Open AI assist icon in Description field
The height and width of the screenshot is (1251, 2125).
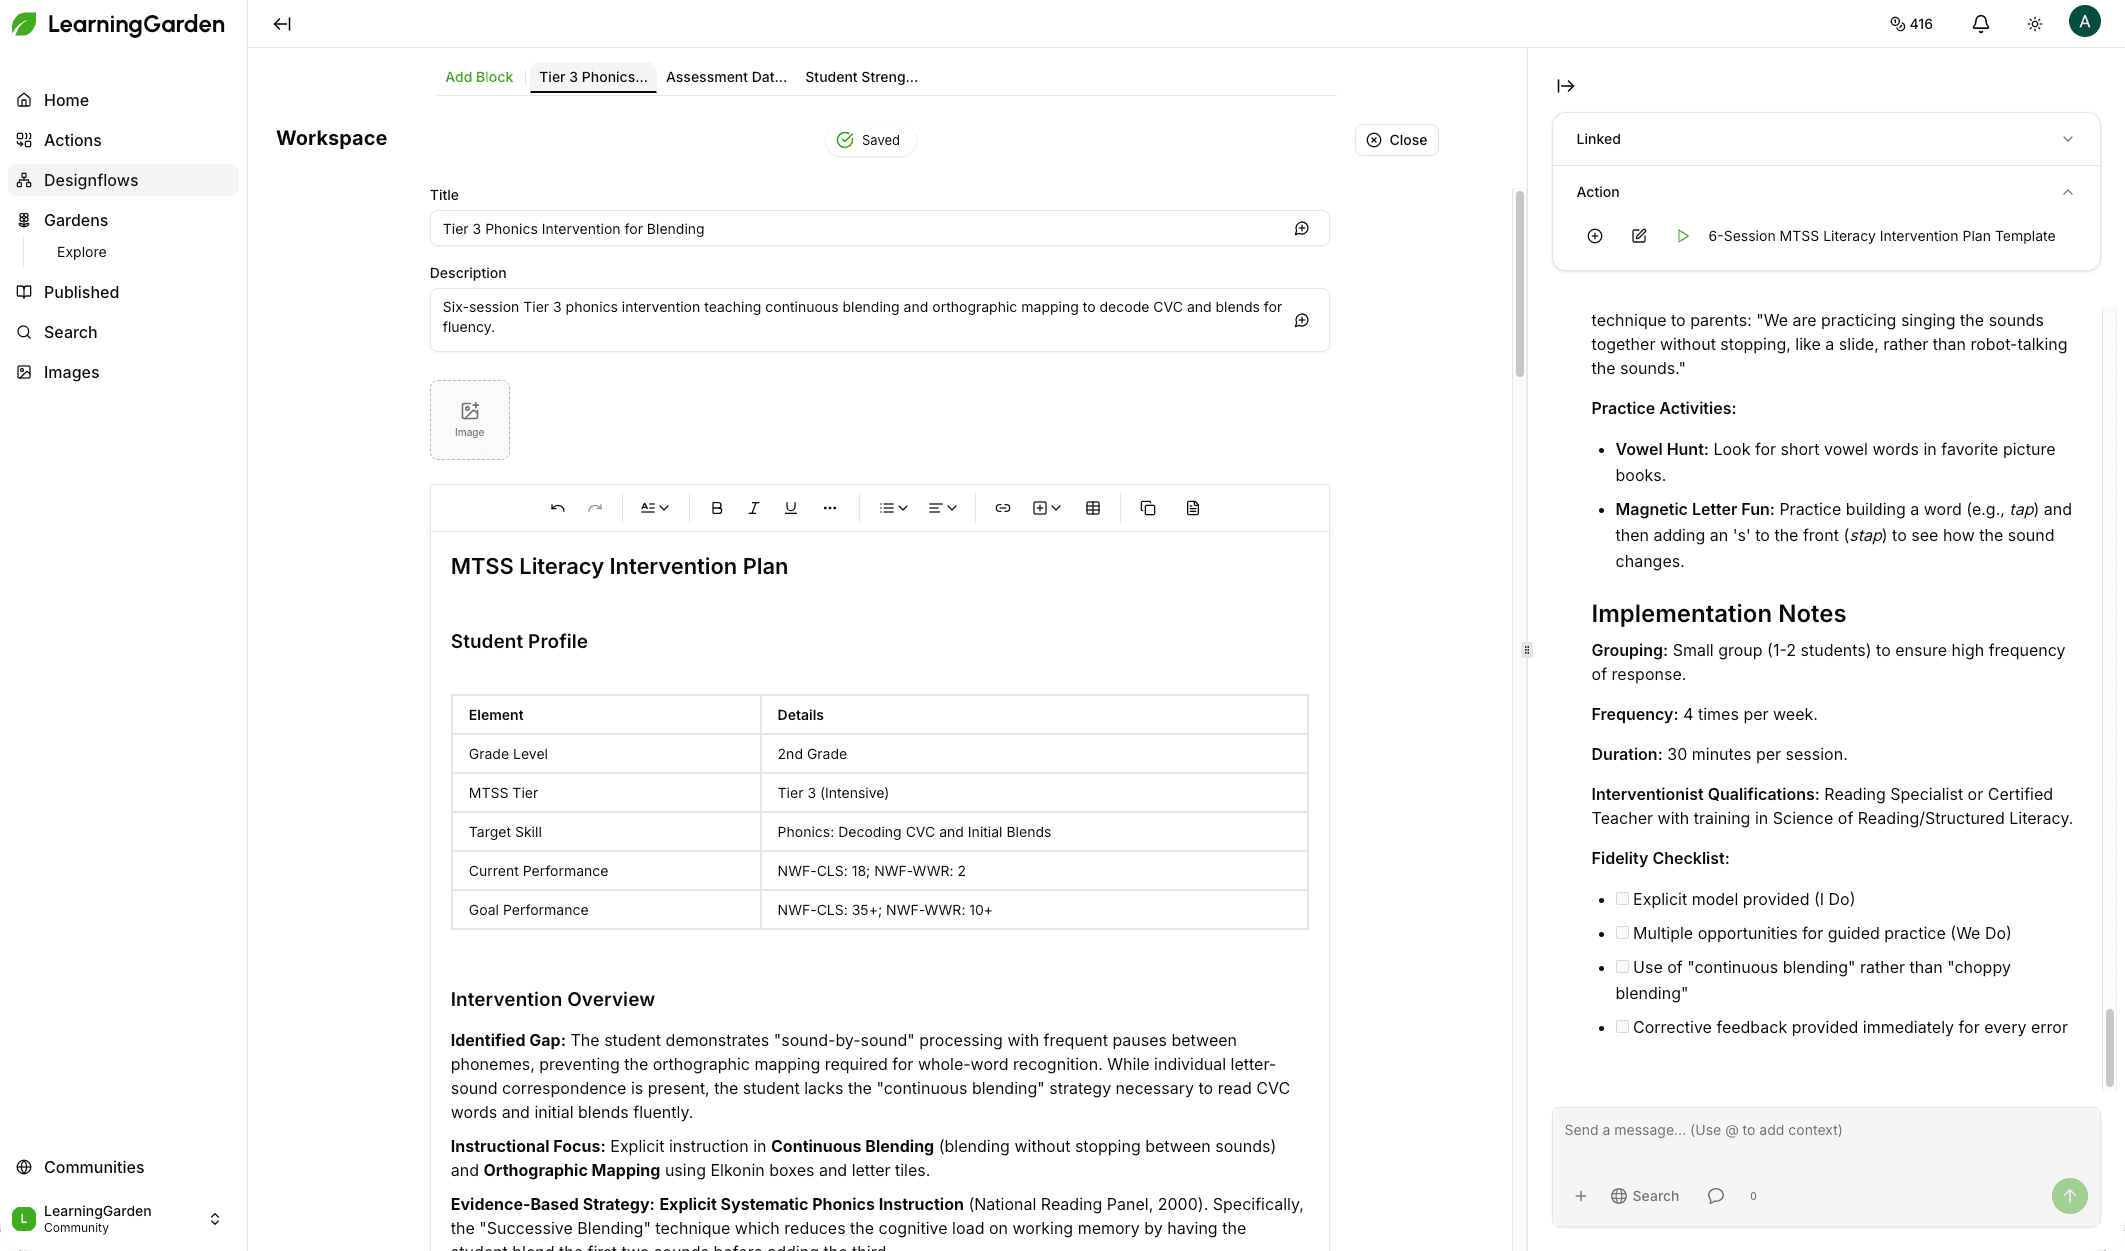click(1302, 321)
